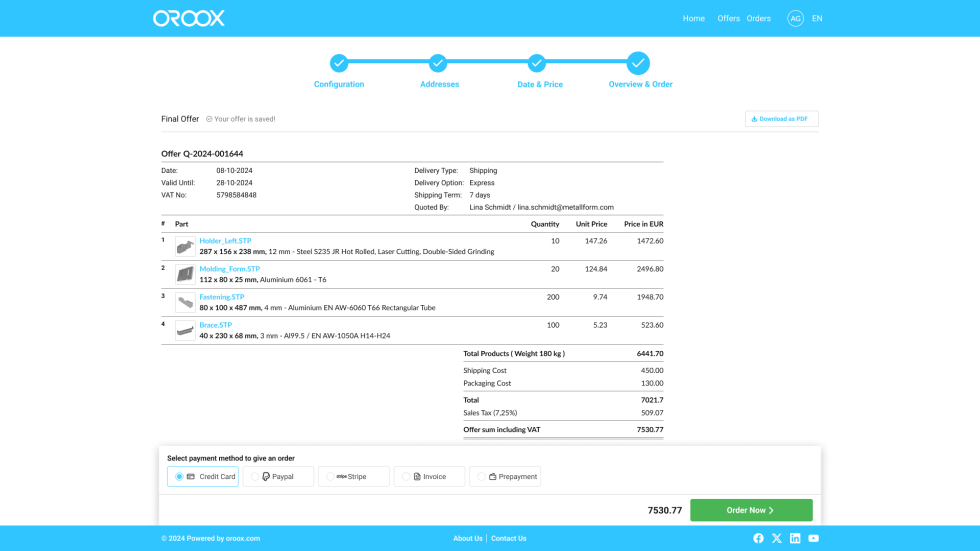980x551 pixels.
Task: Click the Molding_Form.STP part thumbnail
Action: tap(185, 274)
